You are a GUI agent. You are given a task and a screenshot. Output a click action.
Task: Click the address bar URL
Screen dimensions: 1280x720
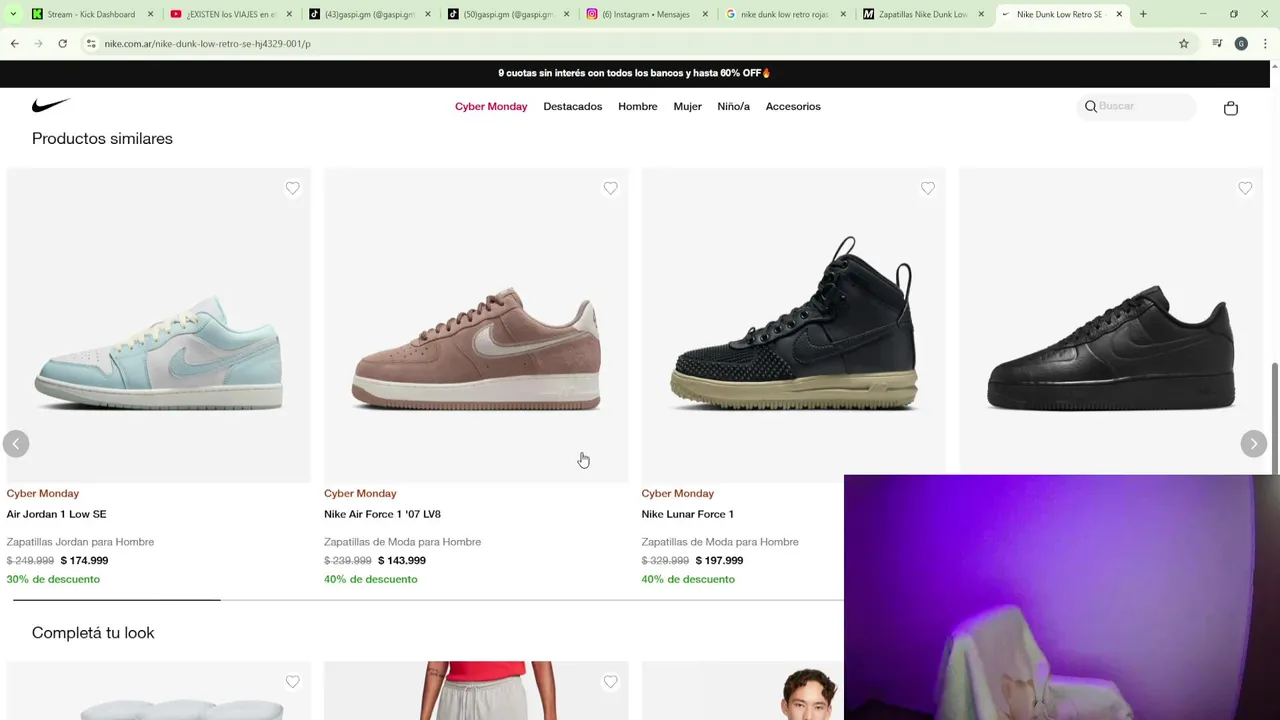pyautogui.click(x=207, y=44)
